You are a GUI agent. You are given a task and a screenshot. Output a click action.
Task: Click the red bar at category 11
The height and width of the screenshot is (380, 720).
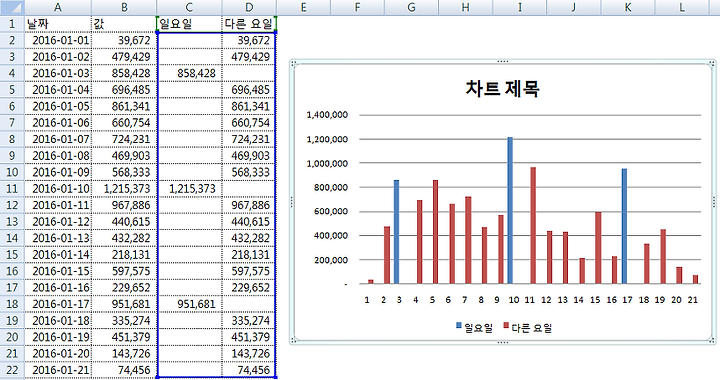coord(533,225)
